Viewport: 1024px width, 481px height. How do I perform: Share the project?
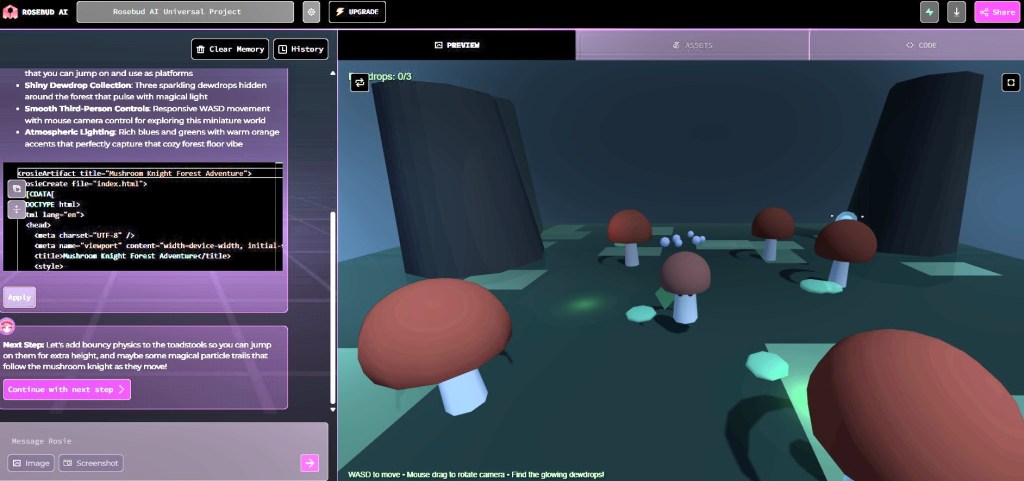[x=996, y=12]
